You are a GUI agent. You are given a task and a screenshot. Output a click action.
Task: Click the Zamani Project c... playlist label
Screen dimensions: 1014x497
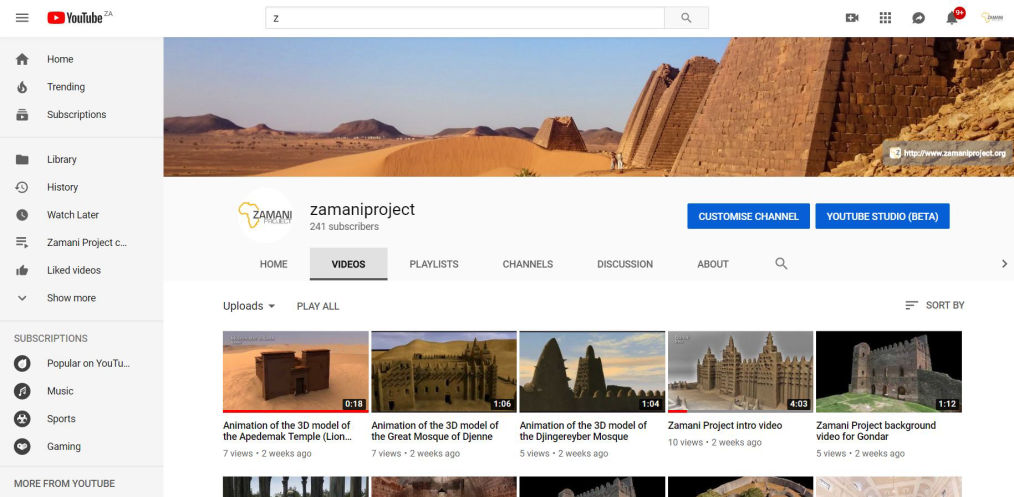pos(87,243)
